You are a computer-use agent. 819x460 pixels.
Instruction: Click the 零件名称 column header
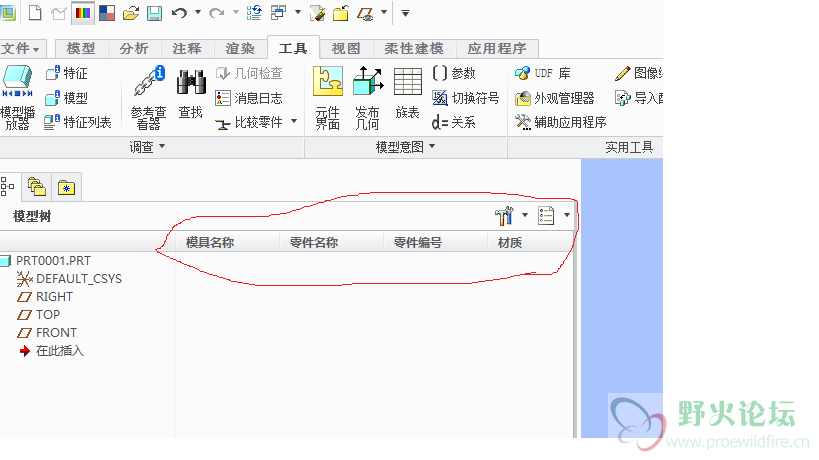(x=332, y=242)
